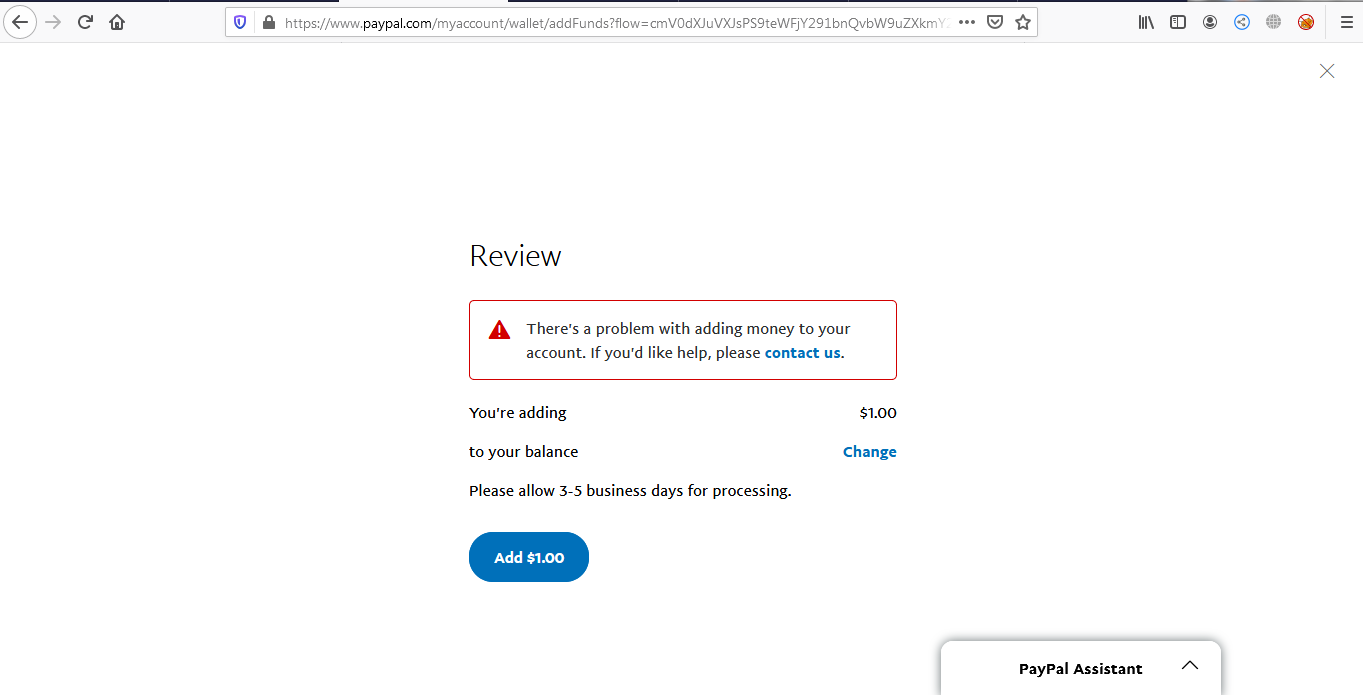This screenshot has width=1363, height=695.
Task: Open the Firefox account icon
Action: pyautogui.click(x=1210, y=22)
